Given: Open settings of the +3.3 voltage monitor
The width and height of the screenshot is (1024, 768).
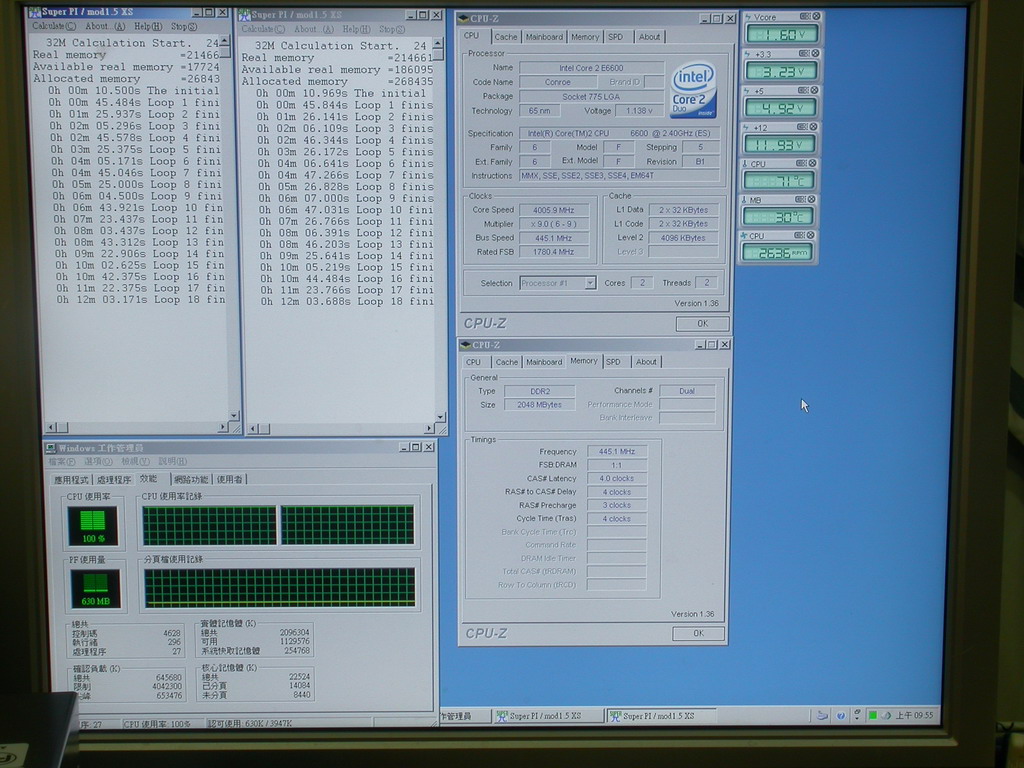Looking at the screenshot, I should click(804, 54).
